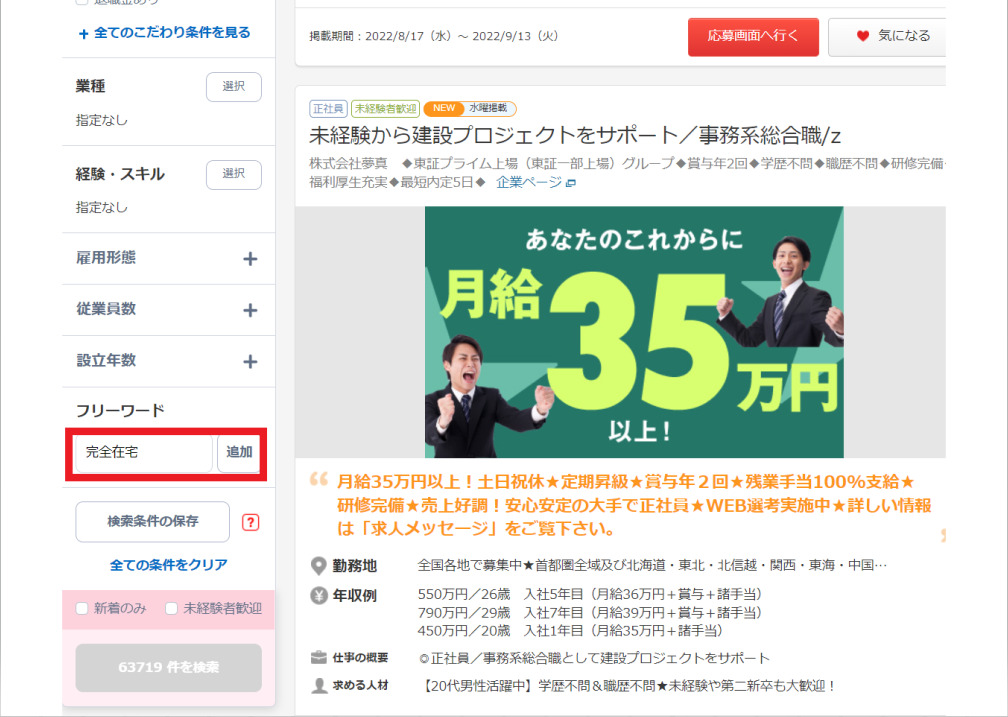
Task: Click the heart icon in 気になる
Action: pos(863,36)
